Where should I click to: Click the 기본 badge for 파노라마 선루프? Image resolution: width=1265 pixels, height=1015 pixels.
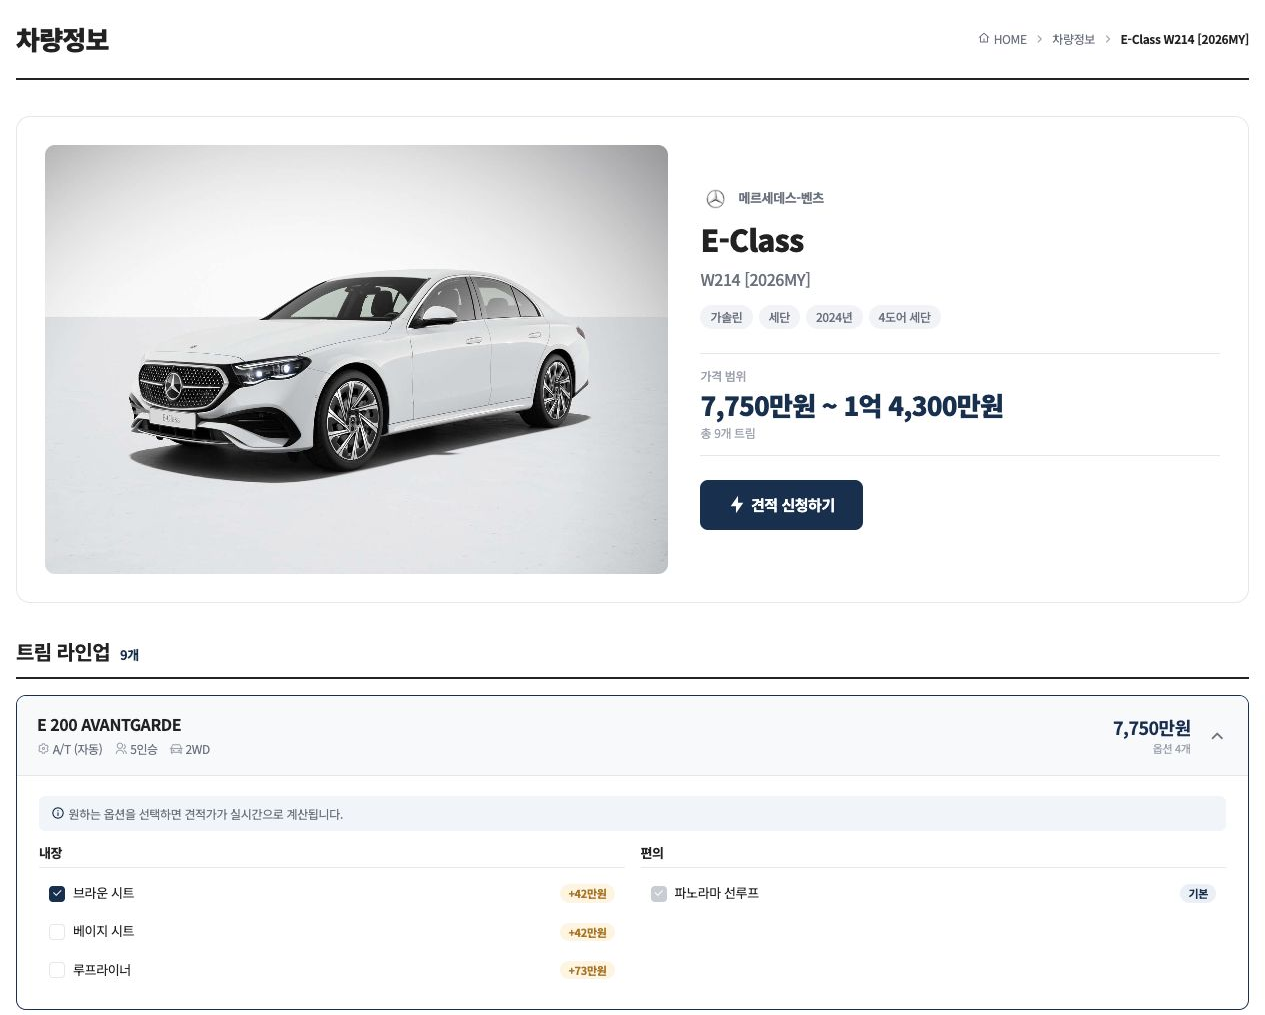pyautogui.click(x=1198, y=894)
